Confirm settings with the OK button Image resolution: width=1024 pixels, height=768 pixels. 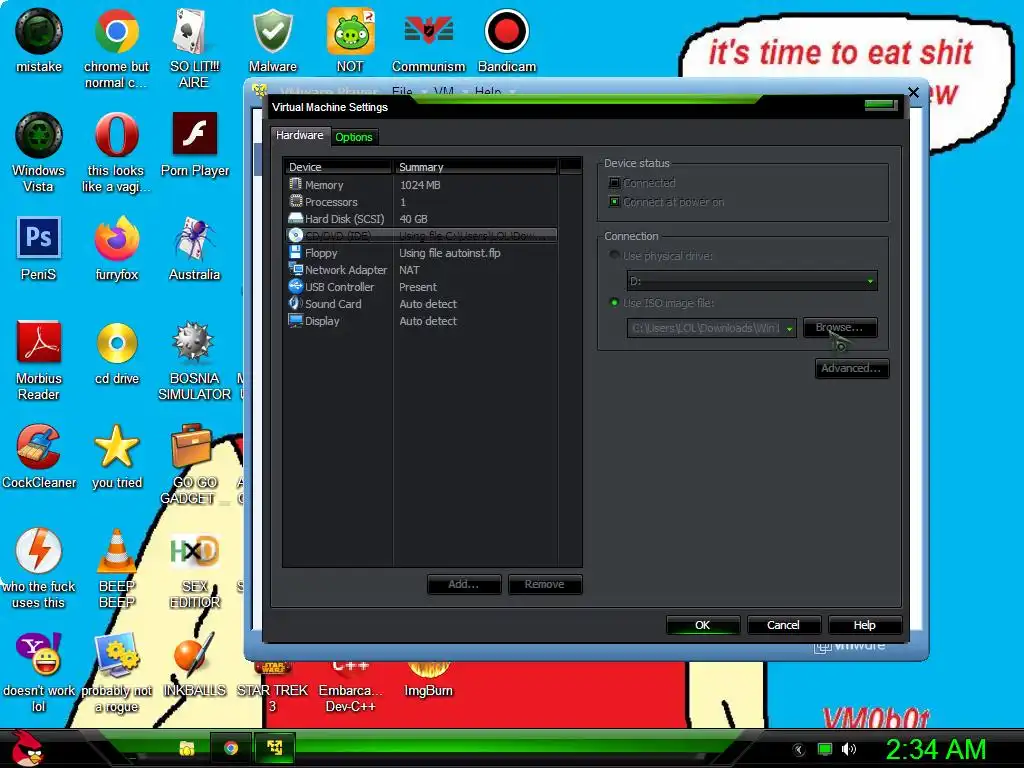pos(703,625)
